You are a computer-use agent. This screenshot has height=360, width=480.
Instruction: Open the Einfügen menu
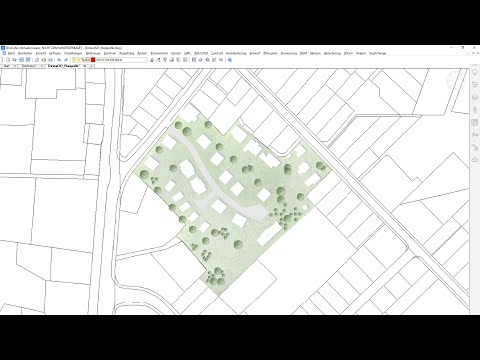[55, 53]
